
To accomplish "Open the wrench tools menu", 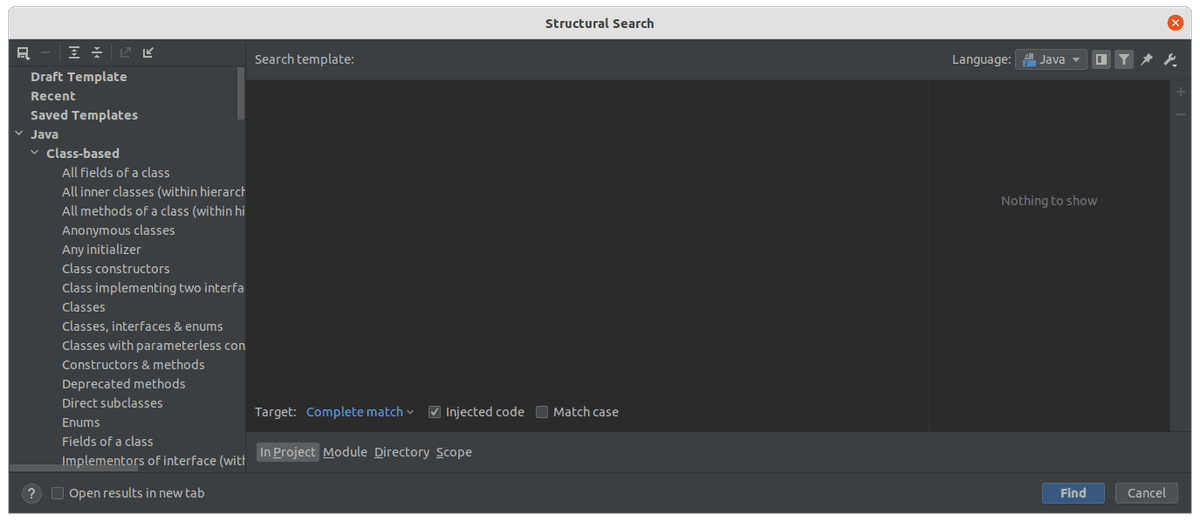I will (x=1170, y=60).
